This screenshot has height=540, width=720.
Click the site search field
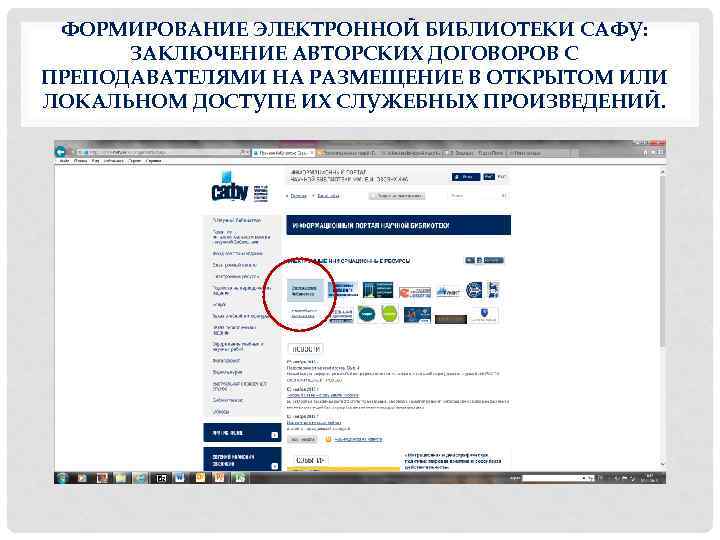tap(477, 196)
